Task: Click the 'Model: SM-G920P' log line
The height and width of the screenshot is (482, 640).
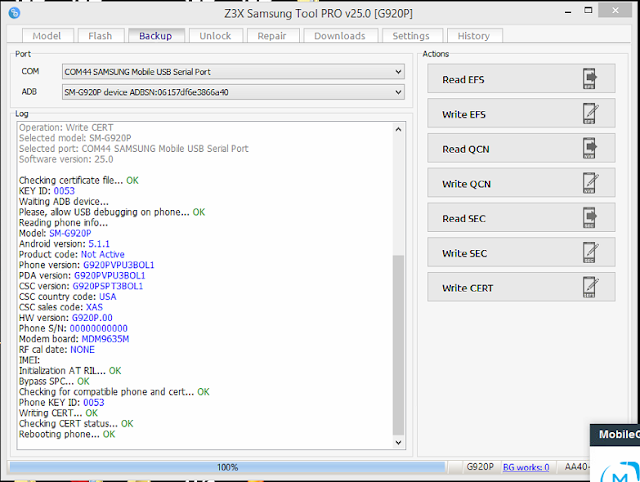Action: (x=55, y=233)
